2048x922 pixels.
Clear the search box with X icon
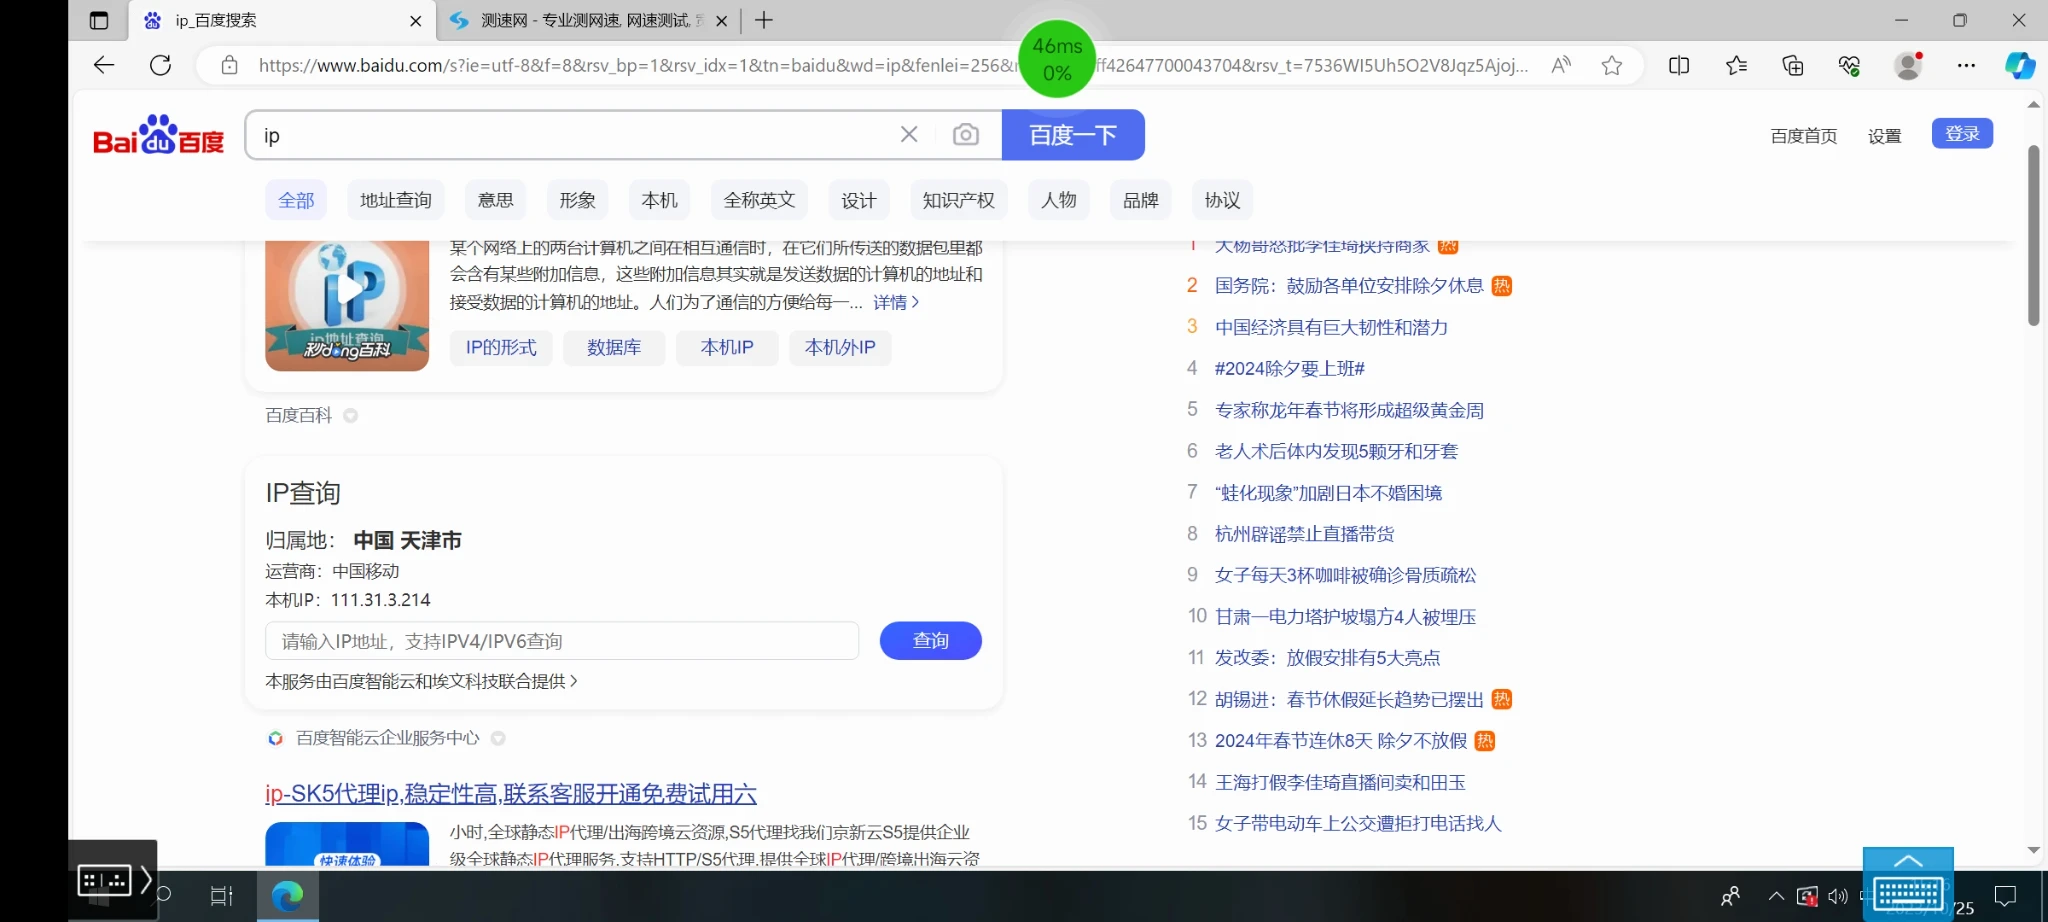click(x=908, y=135)
